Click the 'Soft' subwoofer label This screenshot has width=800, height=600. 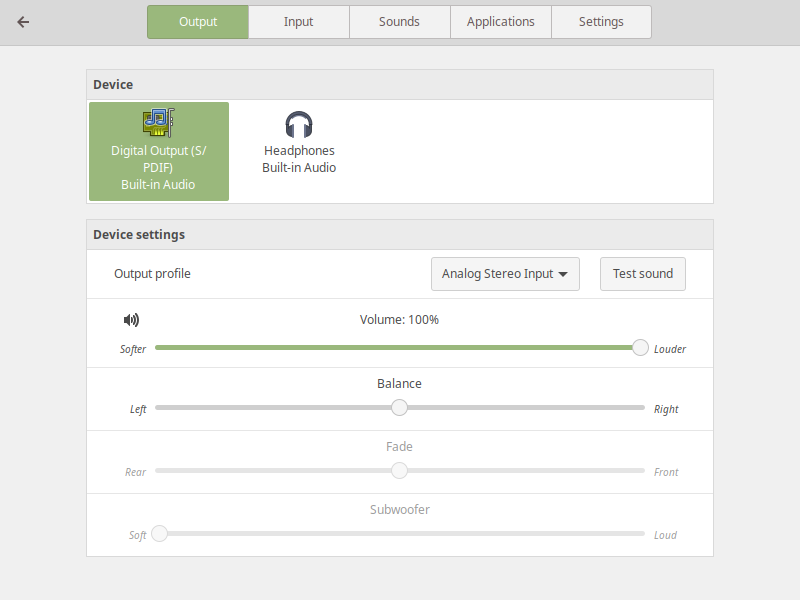point(138,536)
